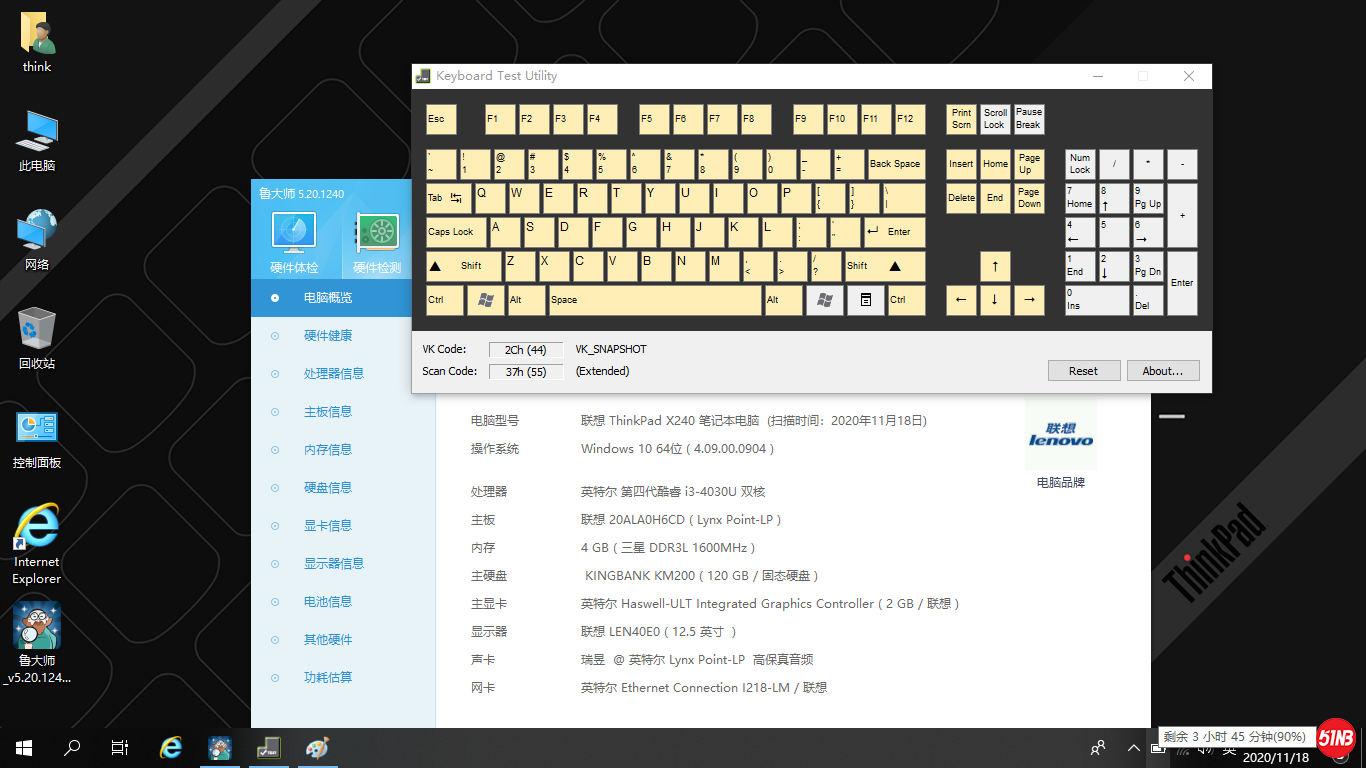Click the Scroll Lock key
The width and height of the screenshot is (1366, 768).
pos(995,119)
